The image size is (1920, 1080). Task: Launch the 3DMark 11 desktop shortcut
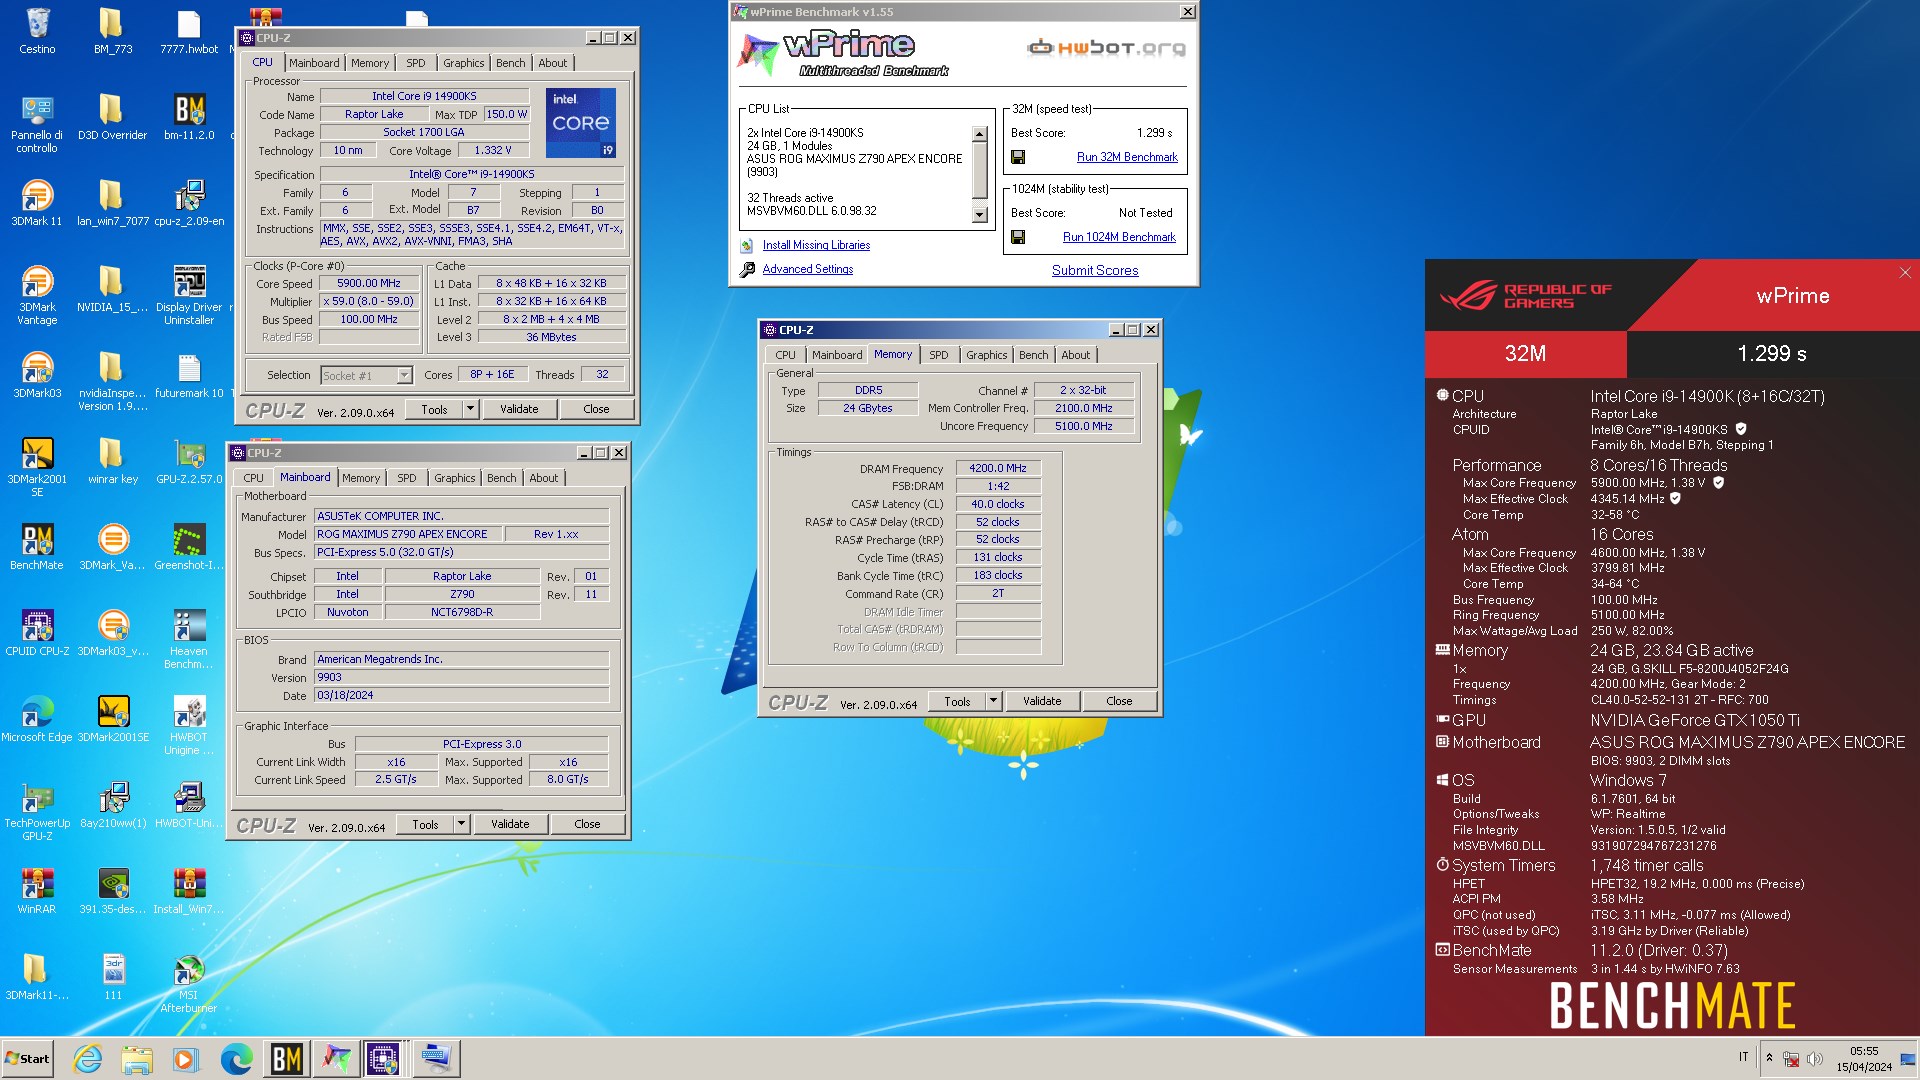[x=37, y=204]
